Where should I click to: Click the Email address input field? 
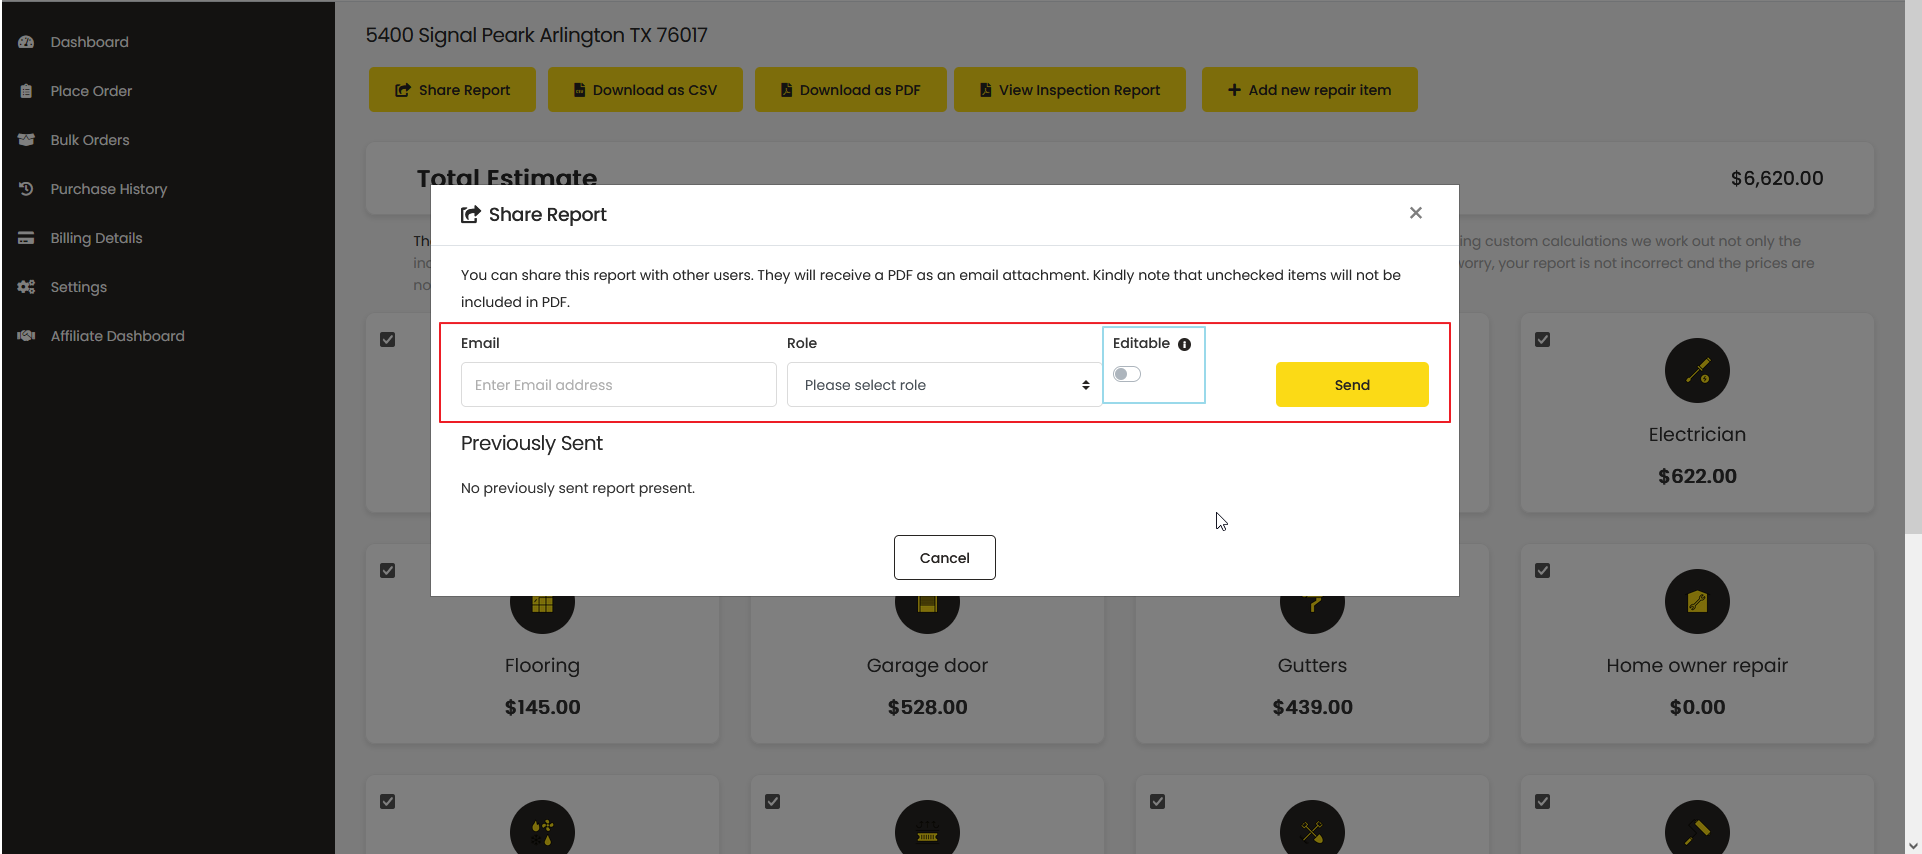pyautogui.click(x=618, y=385)
